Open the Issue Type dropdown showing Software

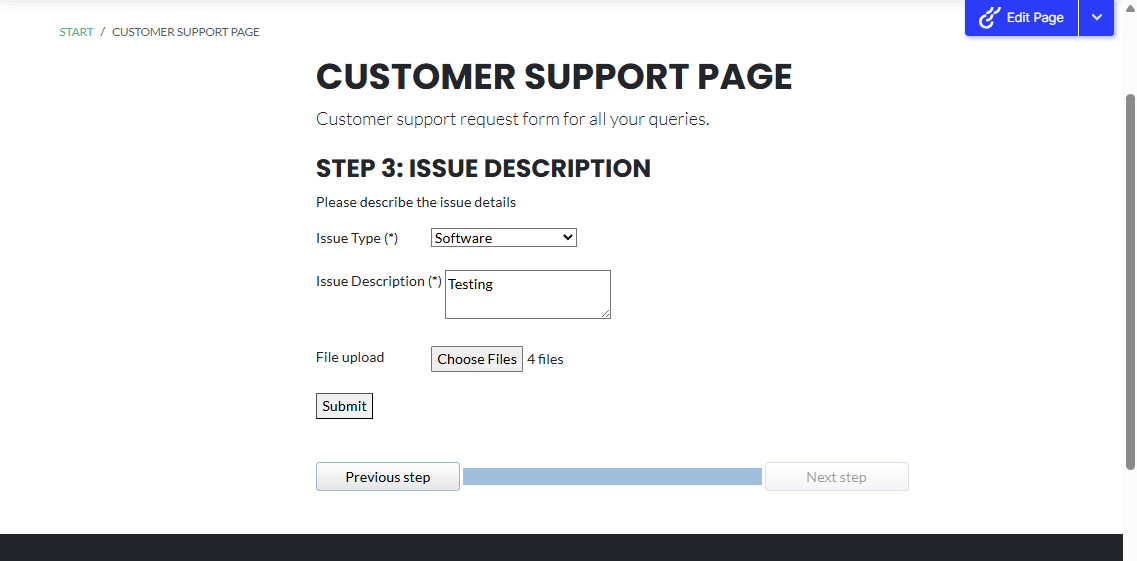pos(503,238)
